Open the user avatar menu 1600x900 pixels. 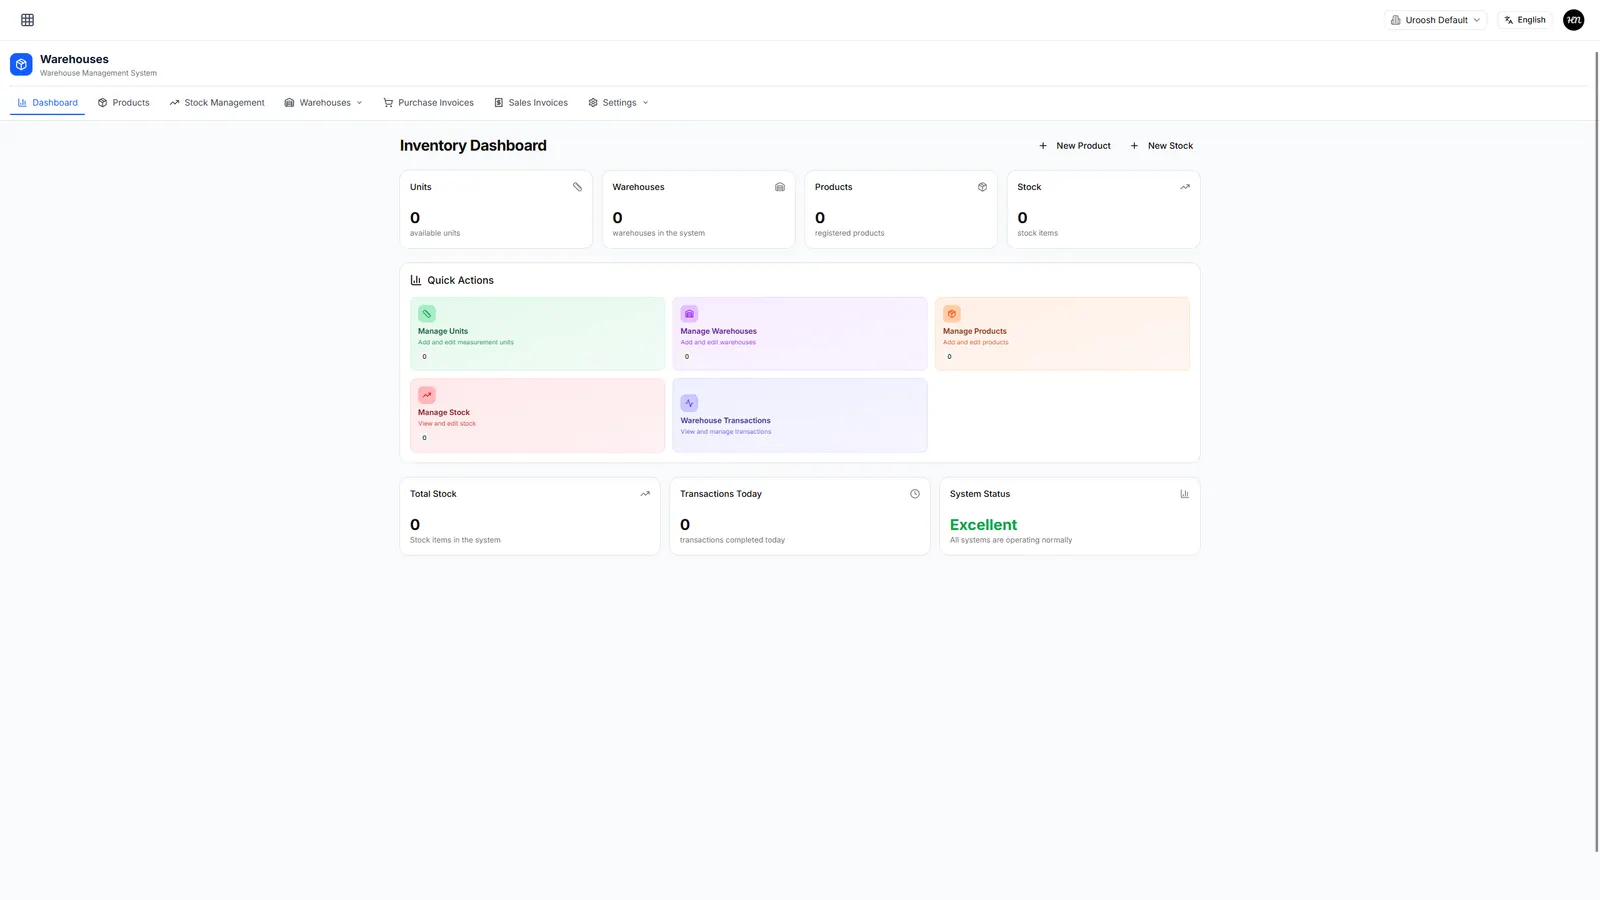1574,20
